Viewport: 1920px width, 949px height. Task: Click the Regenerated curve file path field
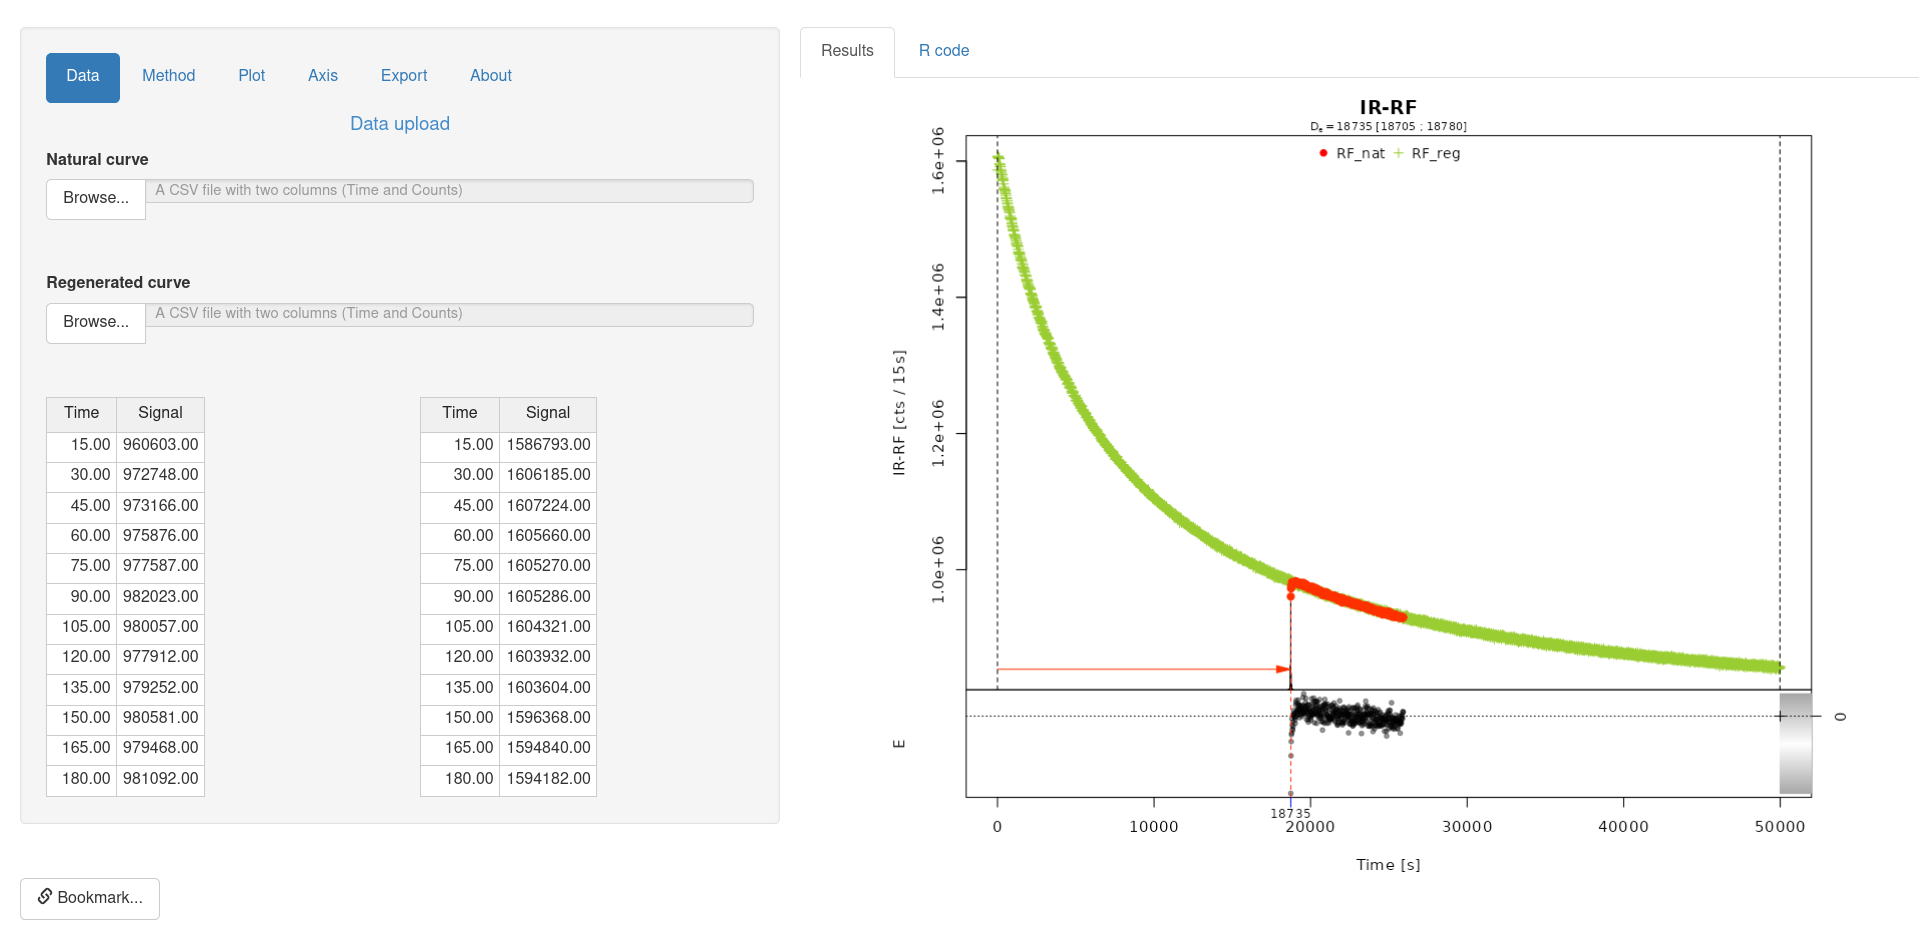pos(449,314)
